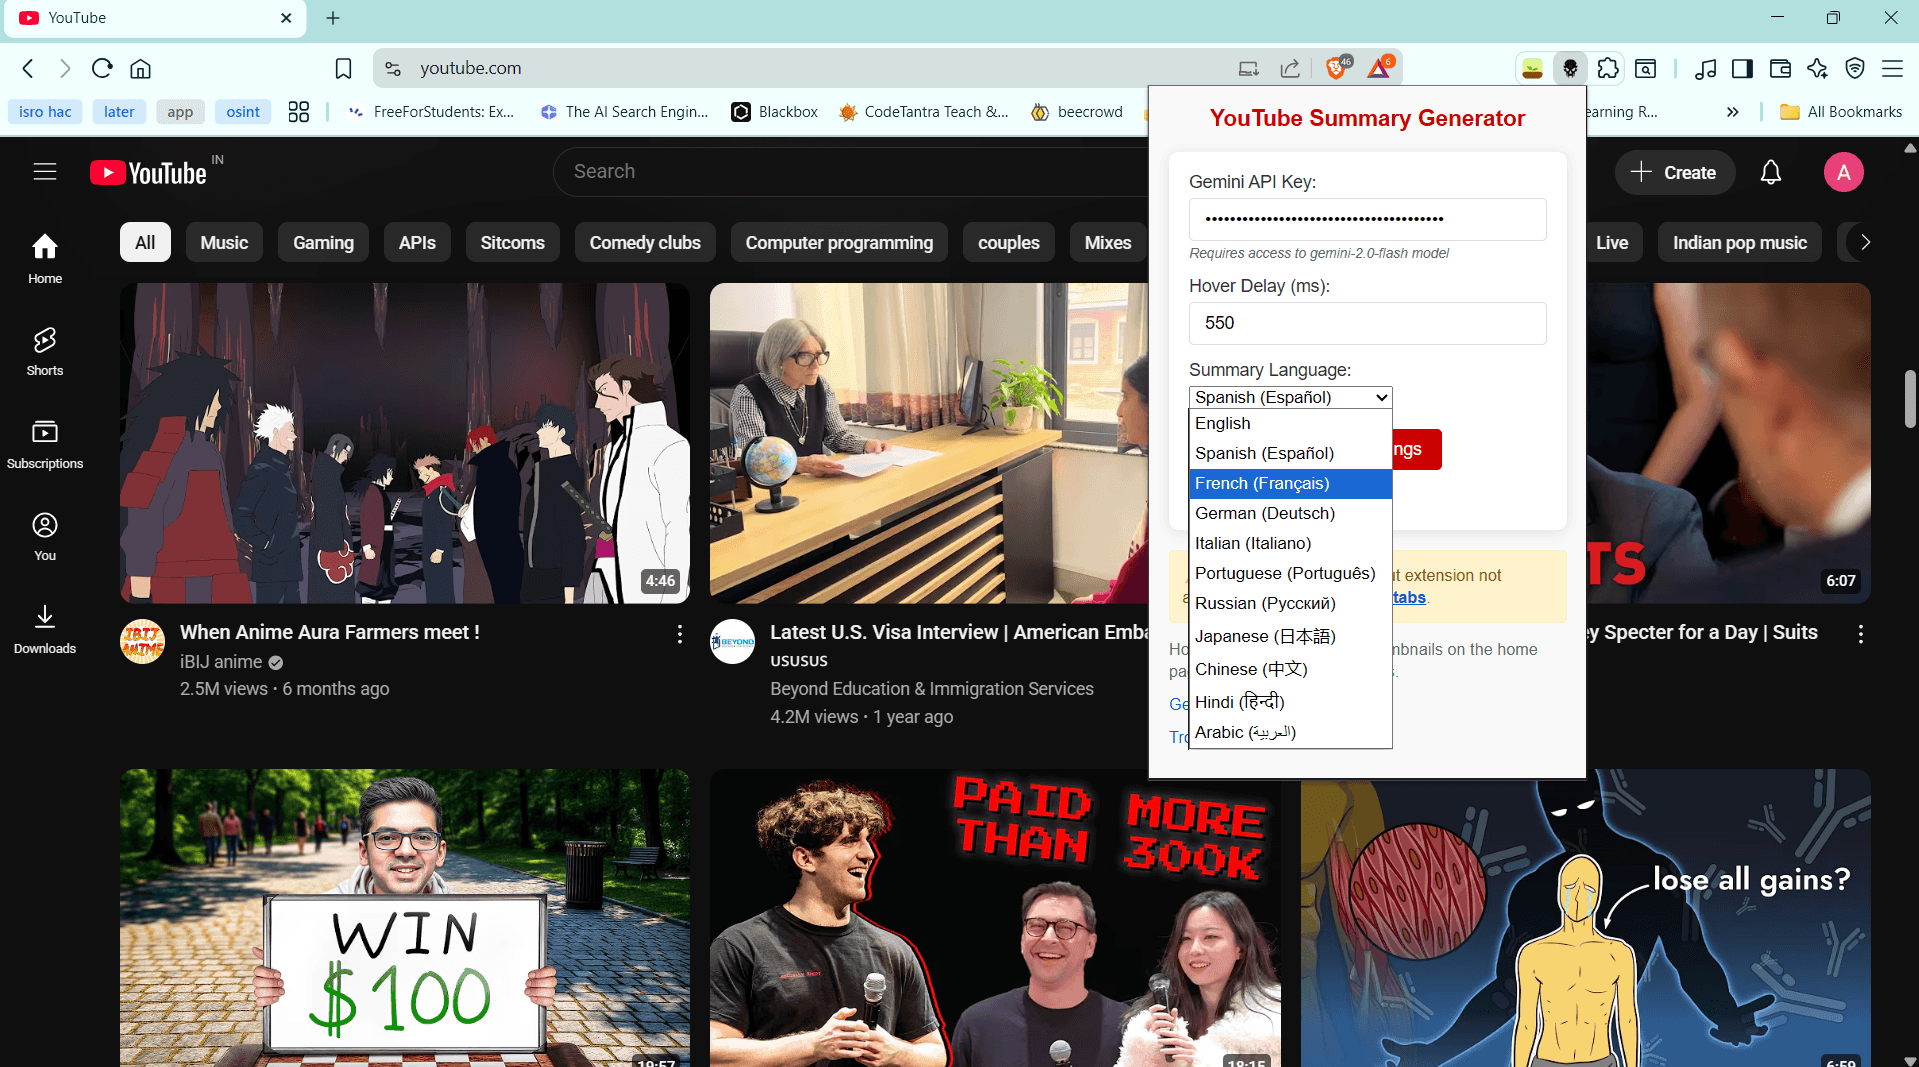This screenshot has width=1919, height=1067.
Task: Open Subscriptions in left sidebar
Action: [45, 444]
